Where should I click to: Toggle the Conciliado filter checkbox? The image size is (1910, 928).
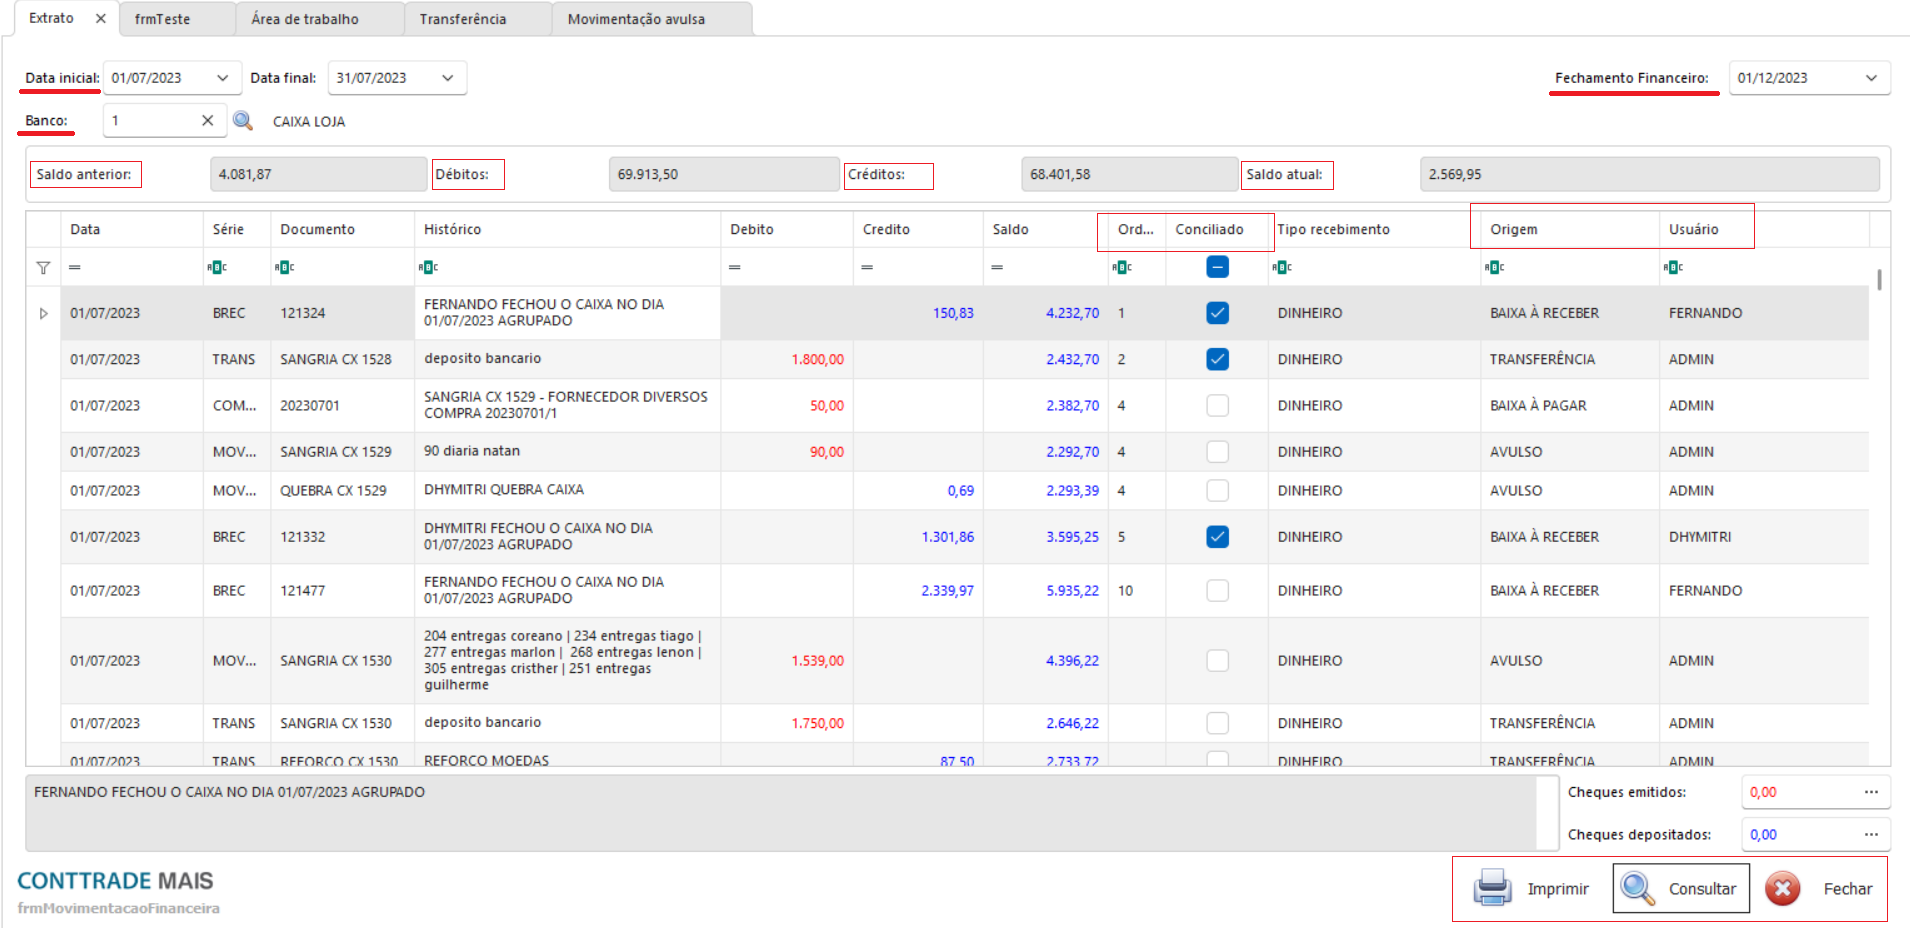tap(1217, 268)
